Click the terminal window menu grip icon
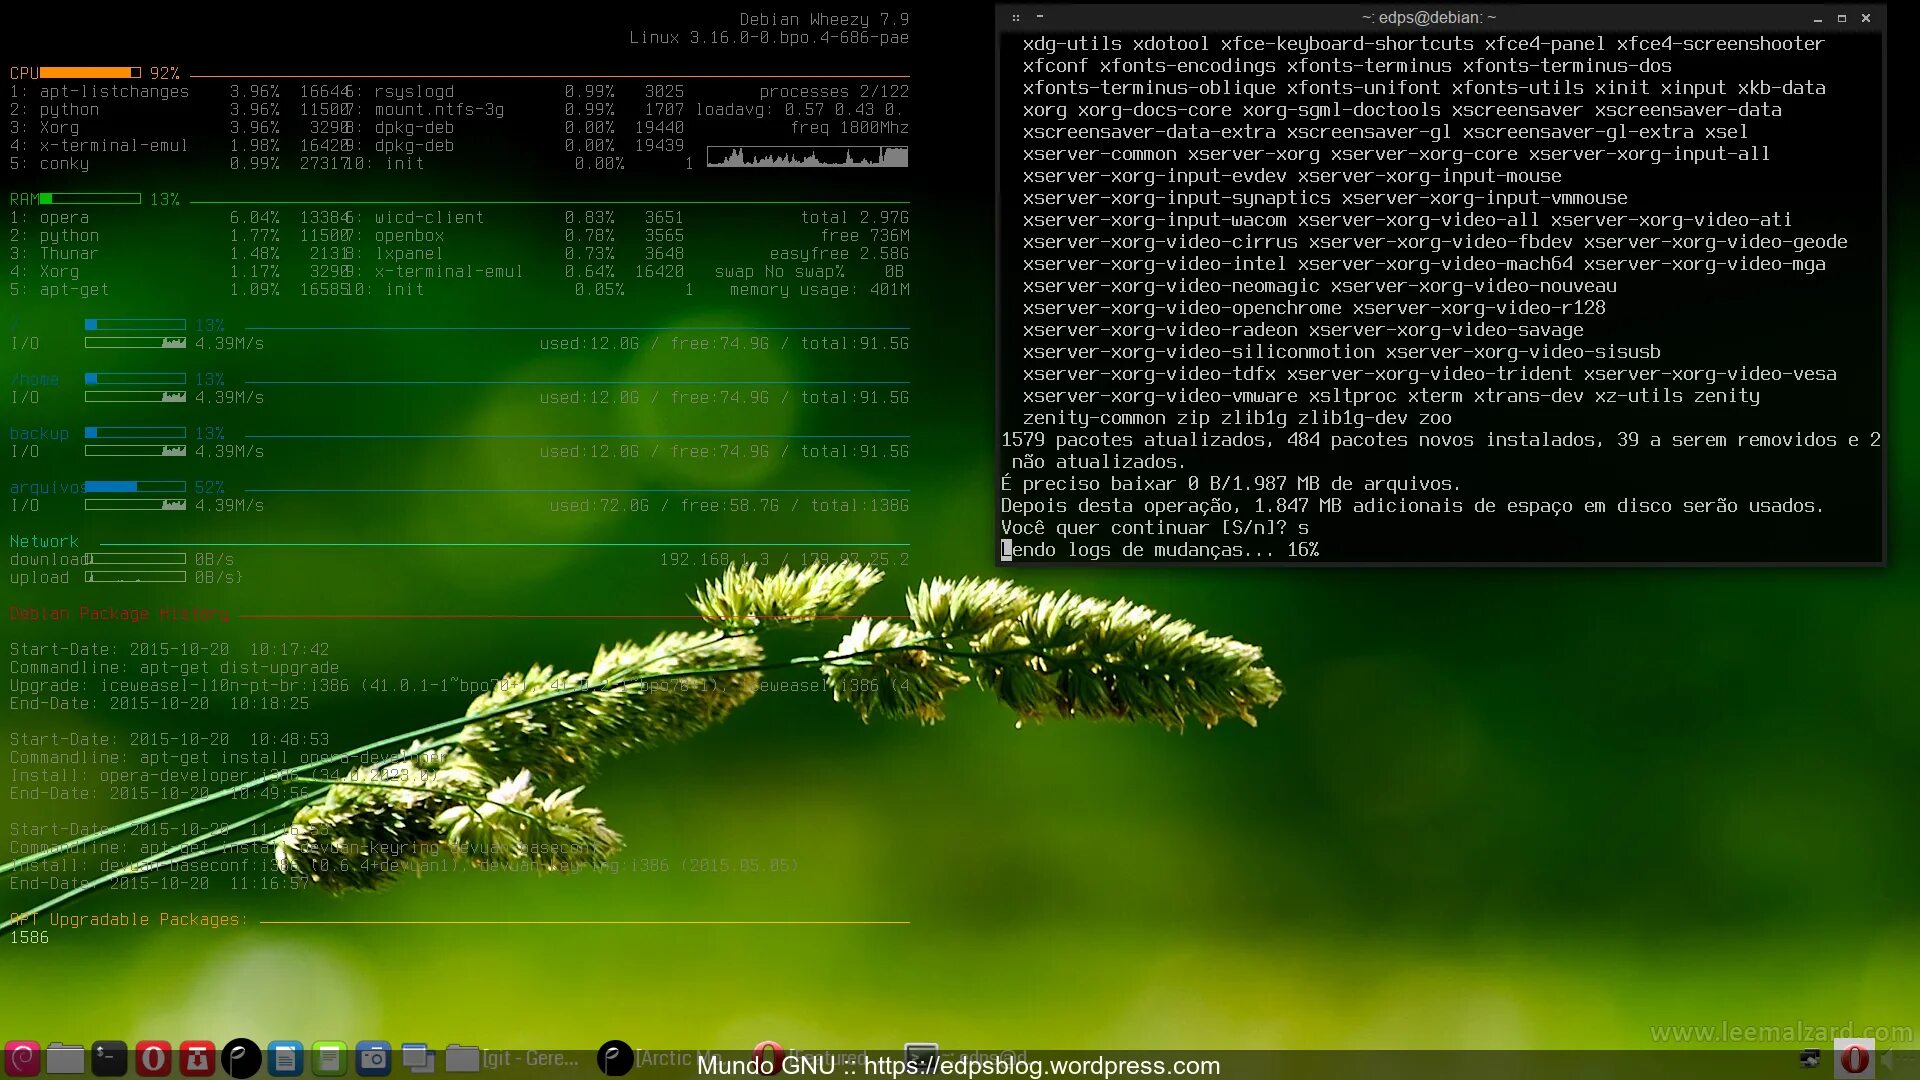 point(1016,18)
